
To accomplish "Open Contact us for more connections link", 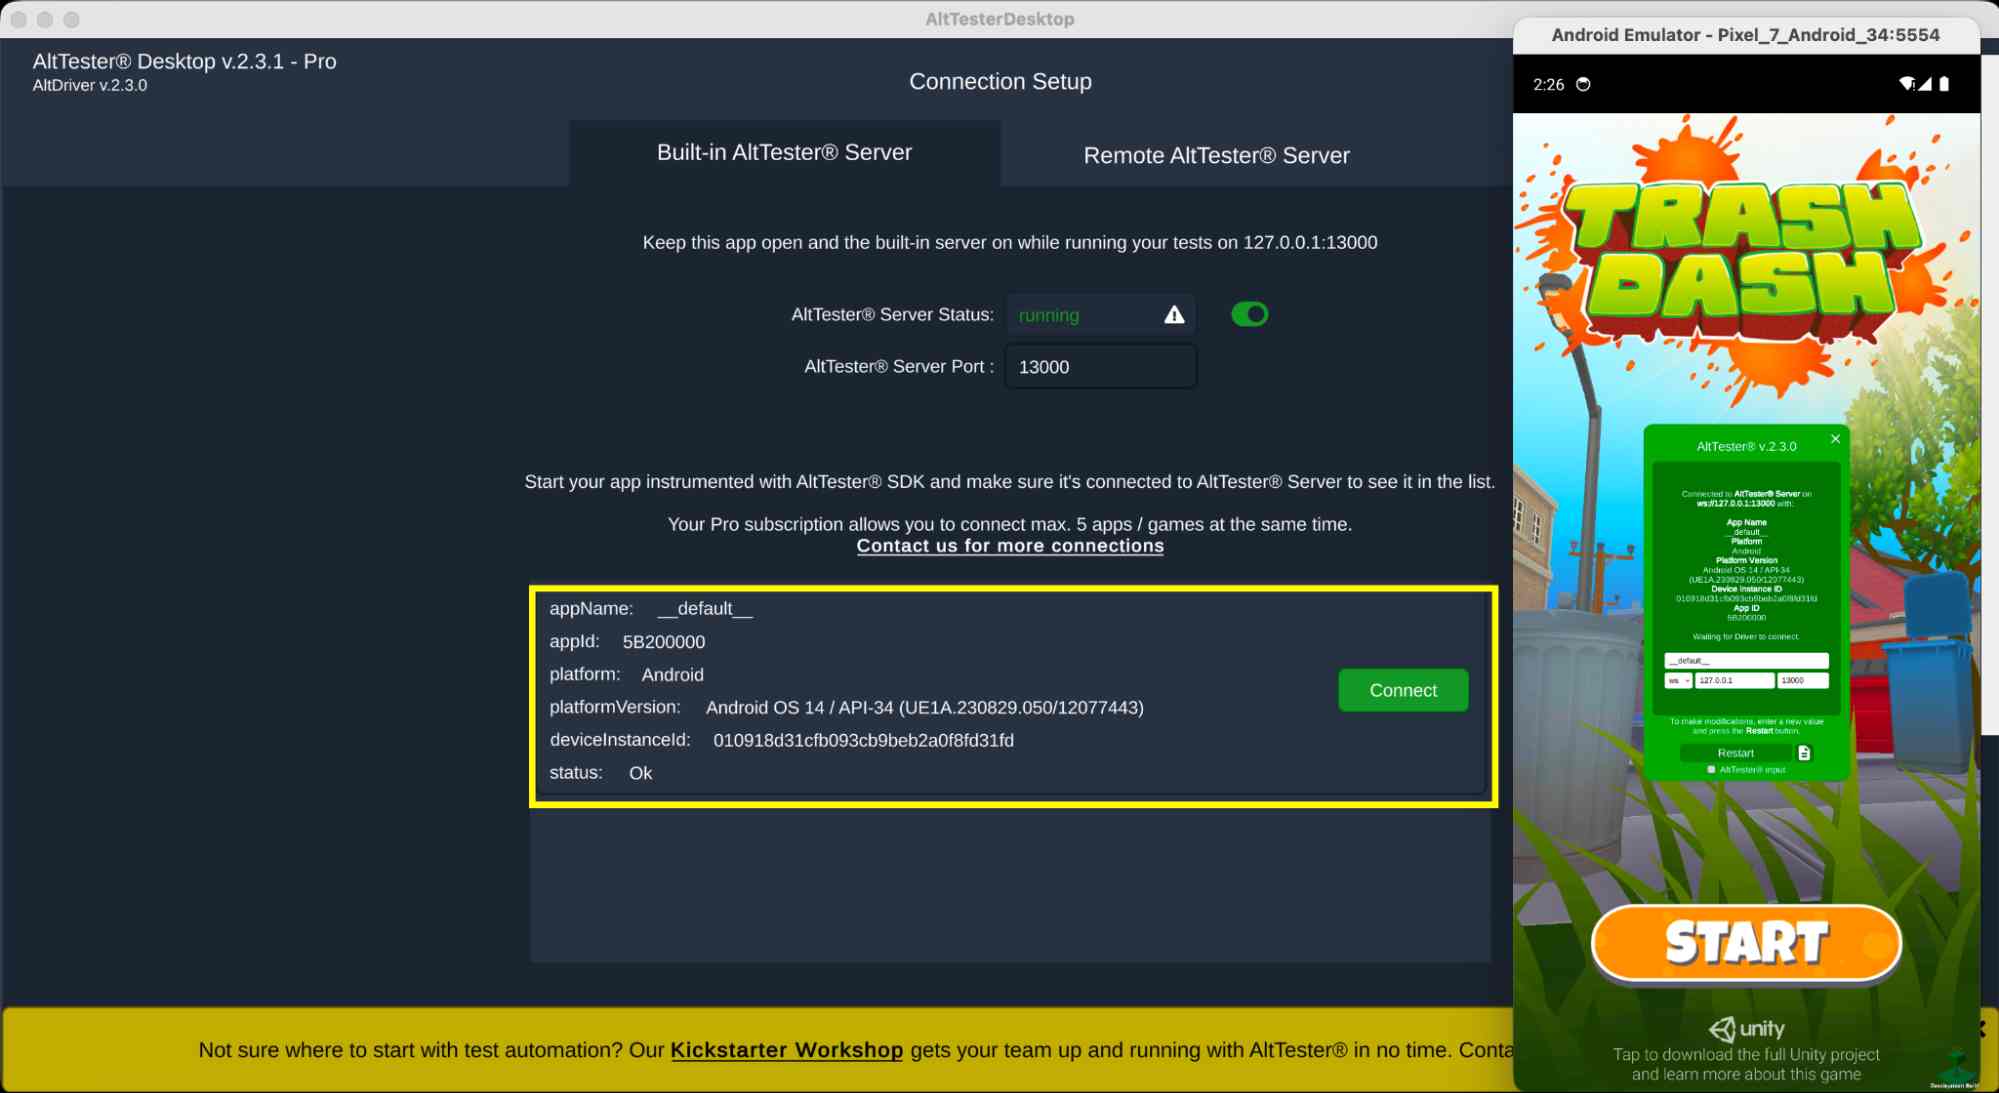I will (x=1010, y=546).
